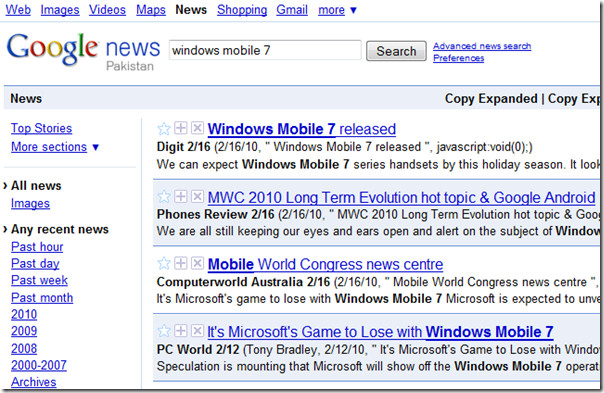Select the News tab in top navigation
This screenshot has height=393, width=604.
coord(191,10)
